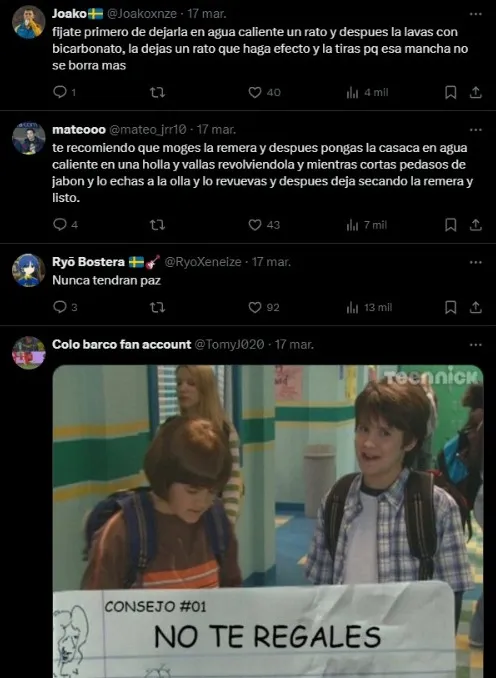Retweet Joako's bicarbonato tweet
Image resolution: width=496 pixels, height=678 pixels.
157,92
